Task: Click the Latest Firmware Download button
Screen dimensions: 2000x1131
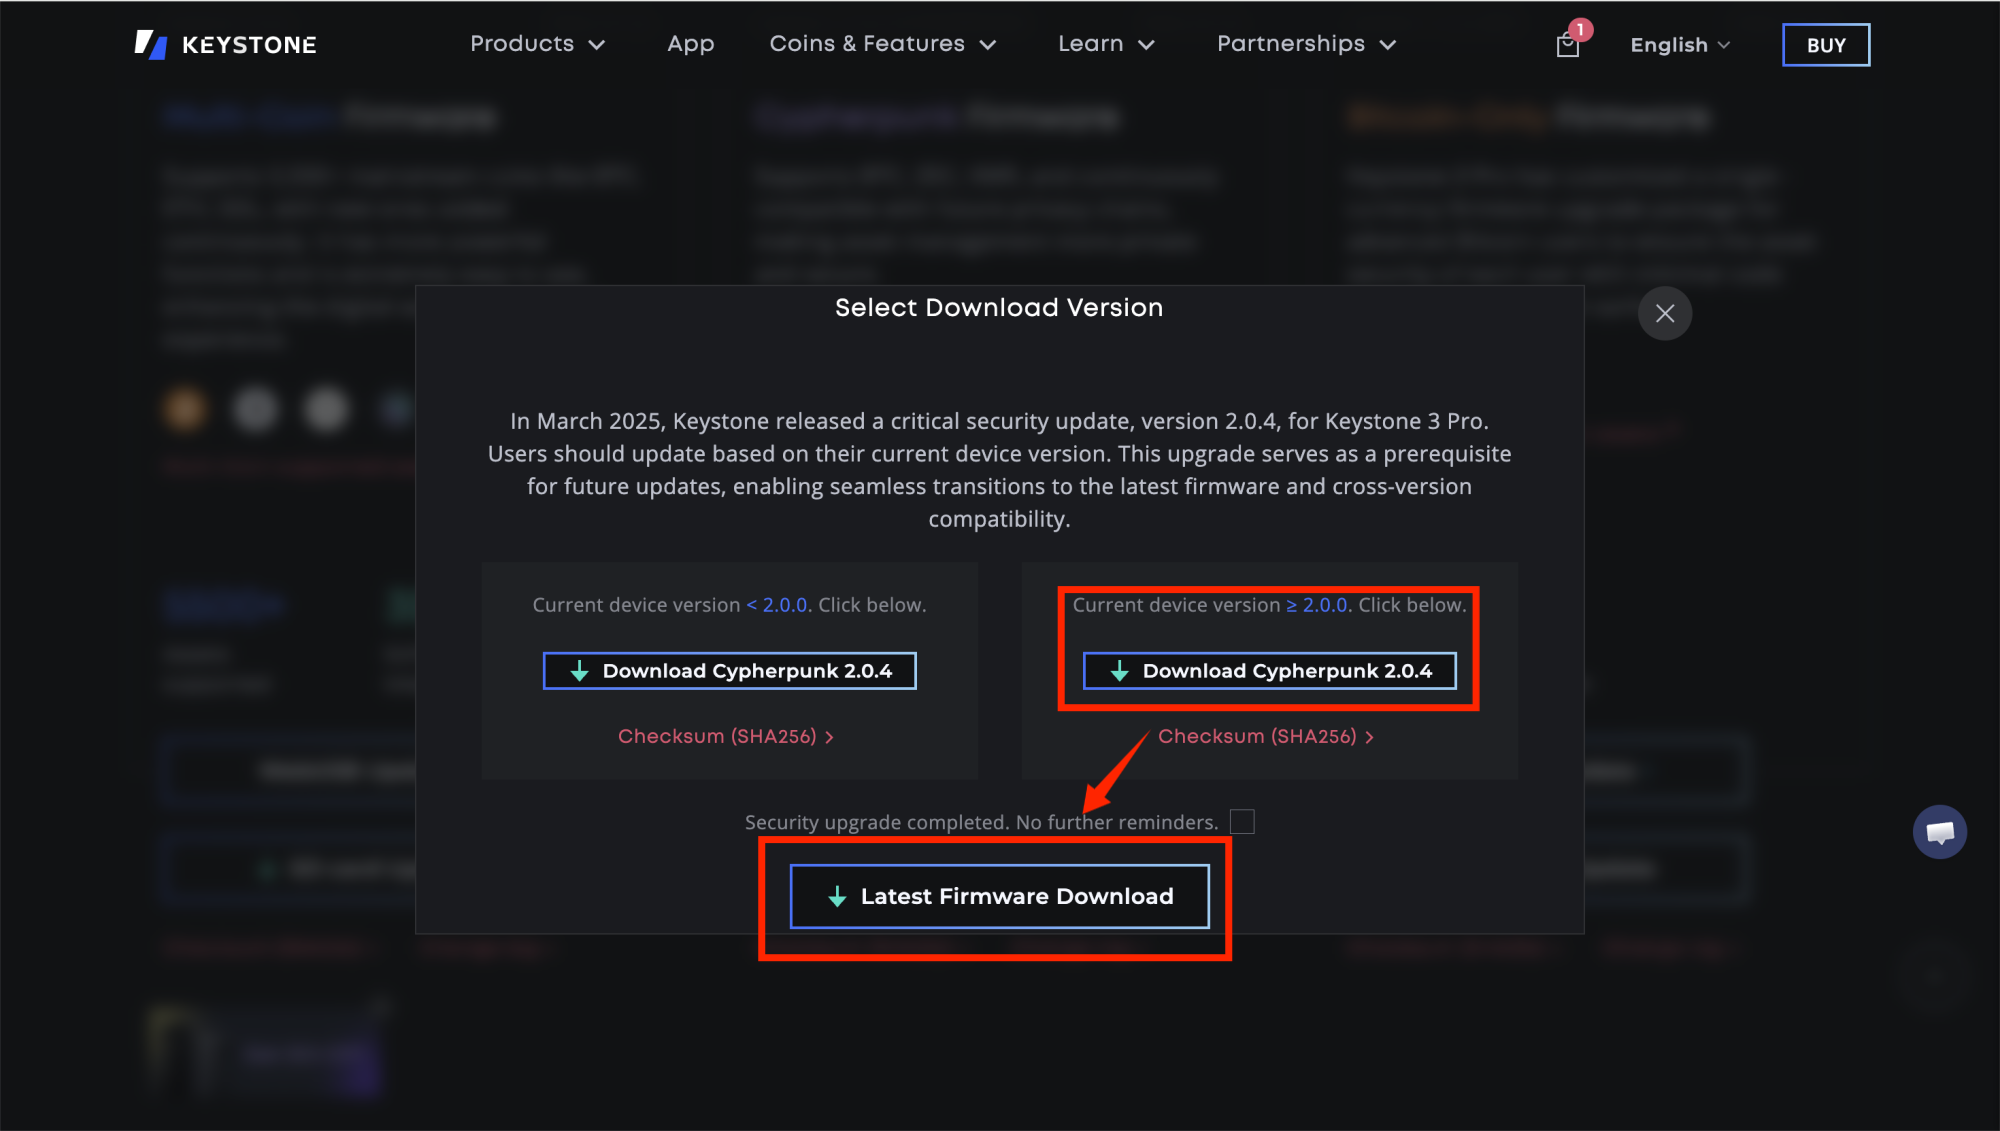Action: click(x=1000, y=896)
